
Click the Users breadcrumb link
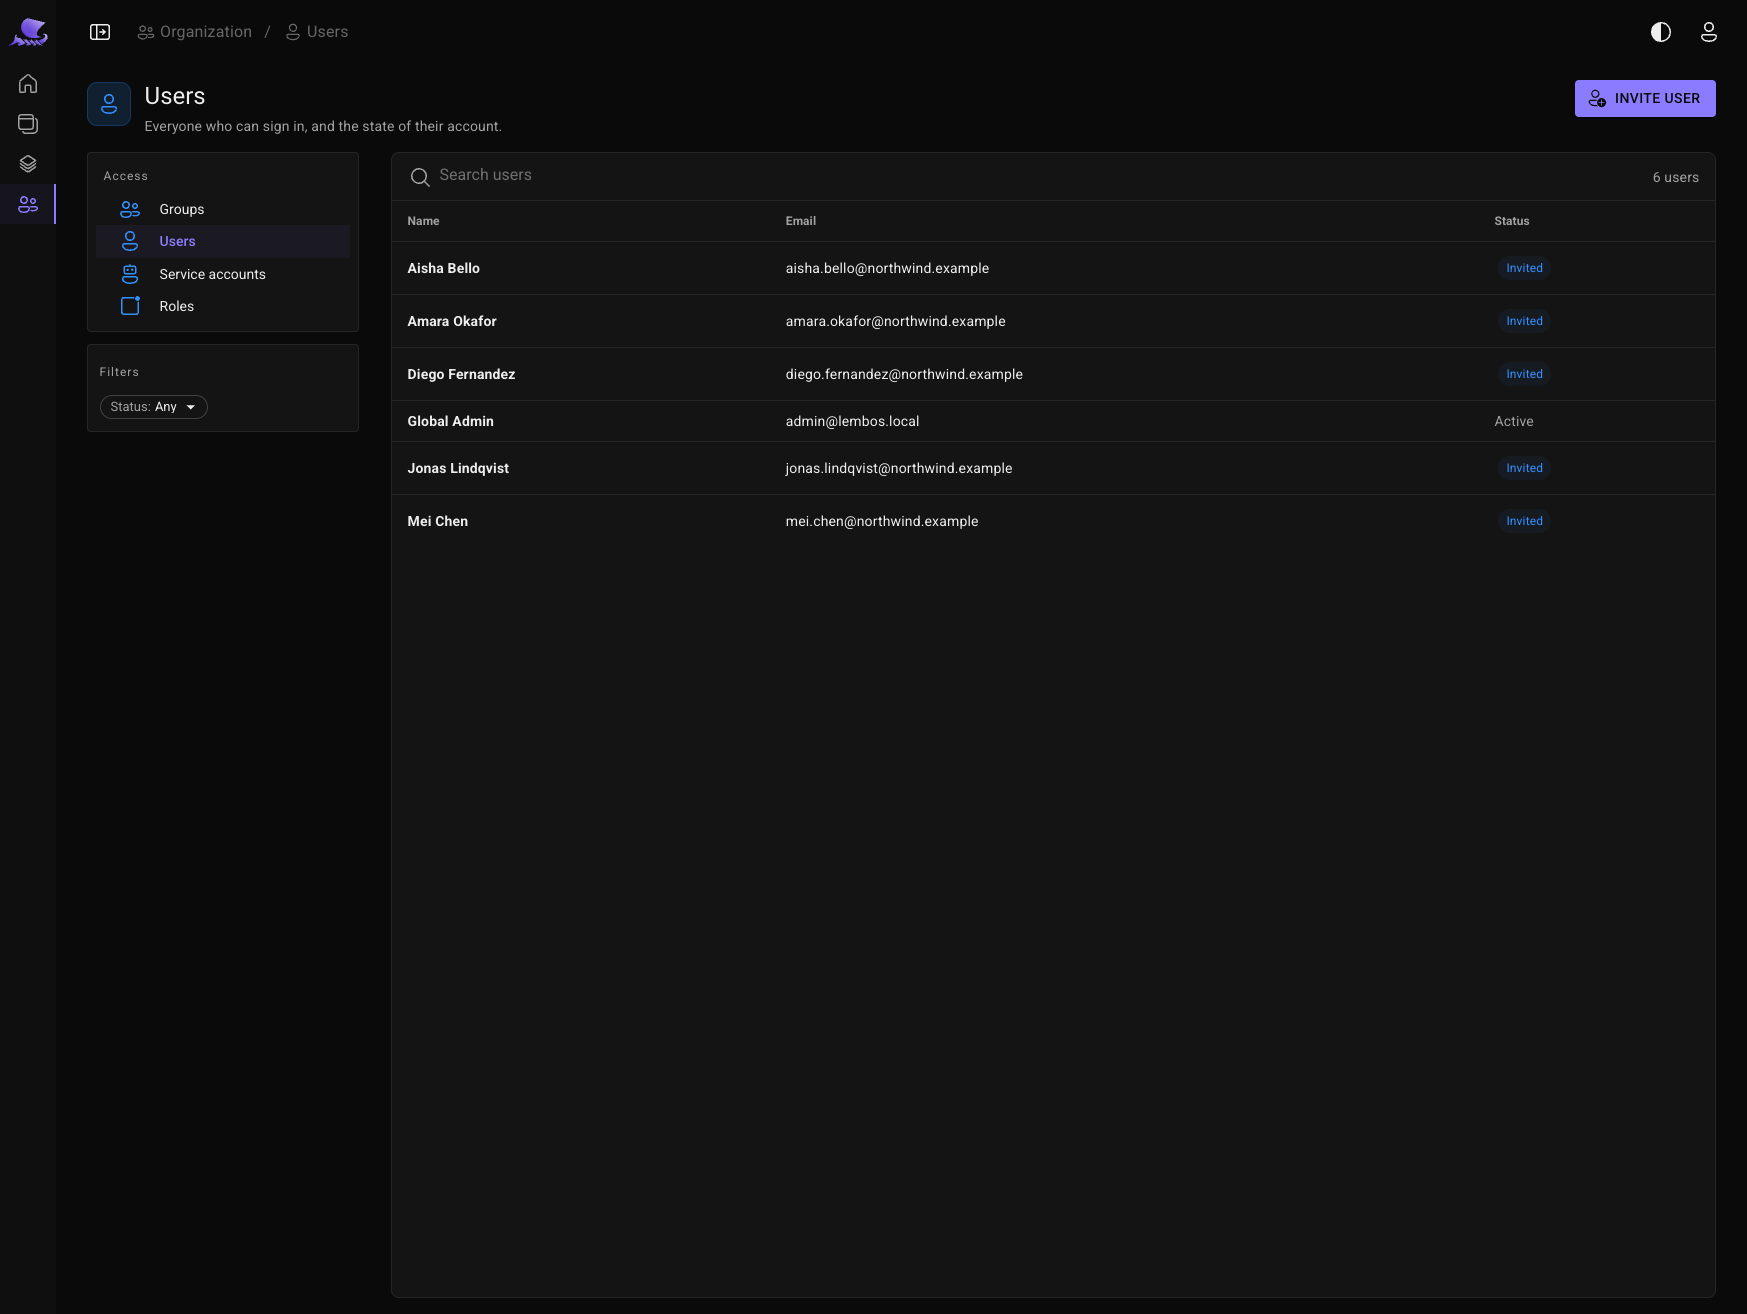click(x=317, y=32)
